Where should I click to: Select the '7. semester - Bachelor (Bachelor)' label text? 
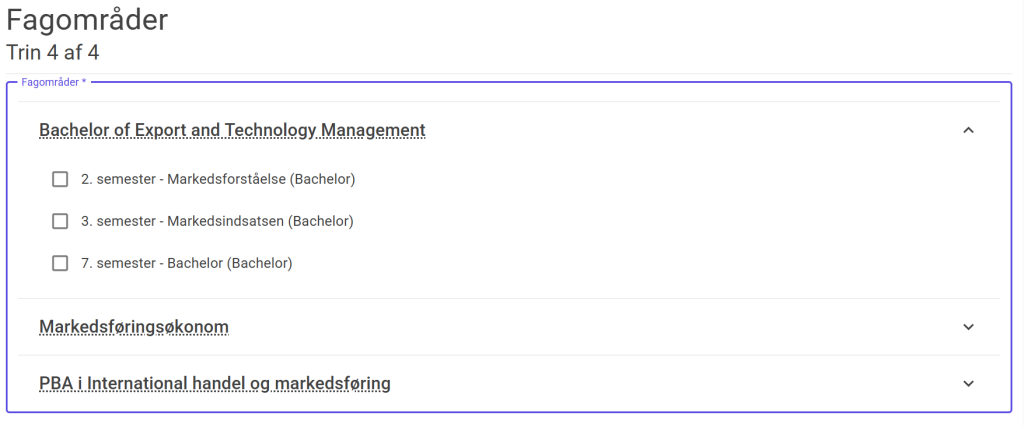(186, 263)
